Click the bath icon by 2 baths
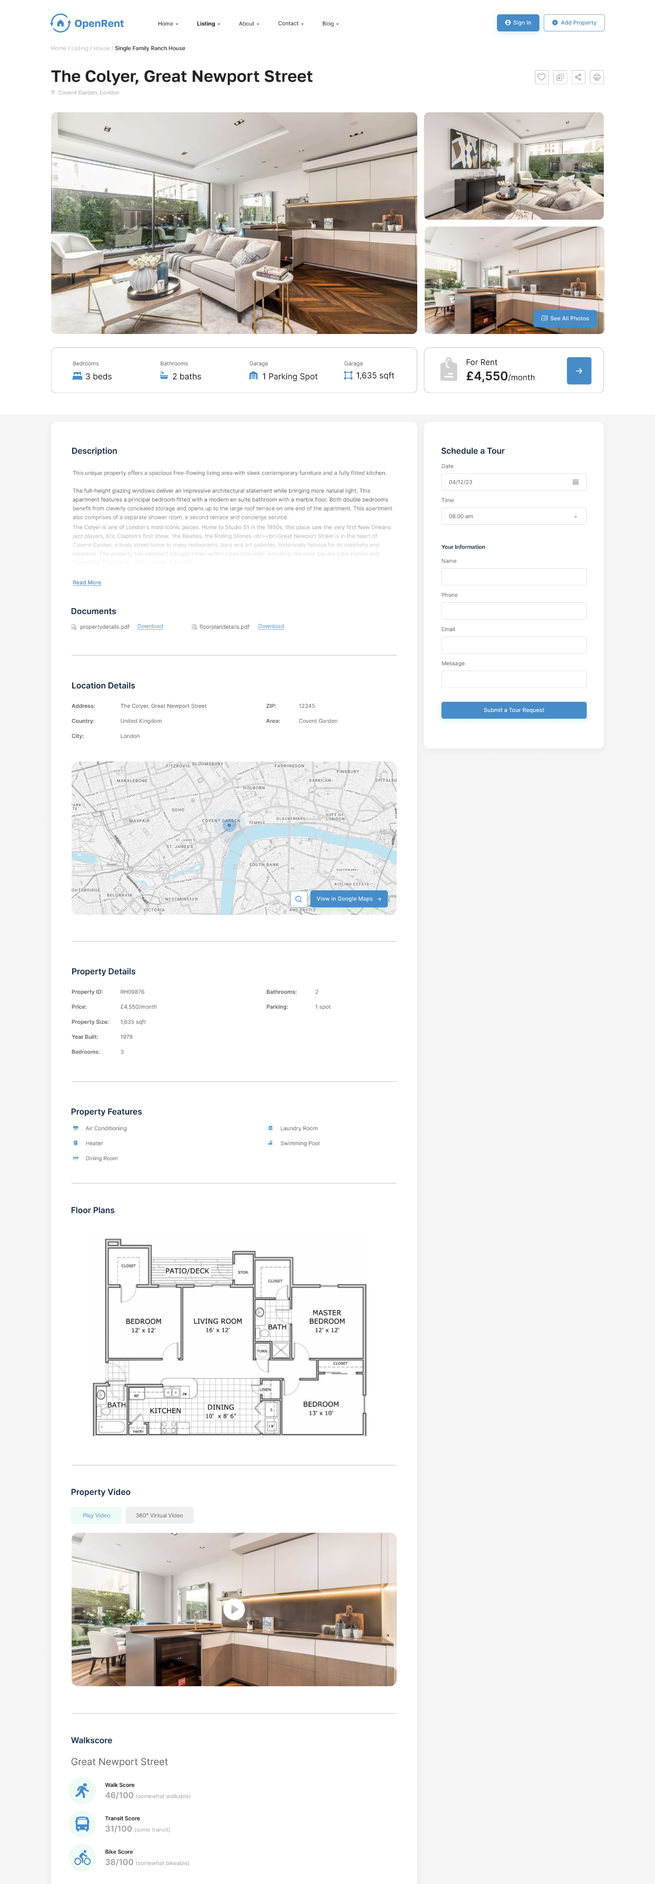The image size is (655, 1884). [164, 376]
